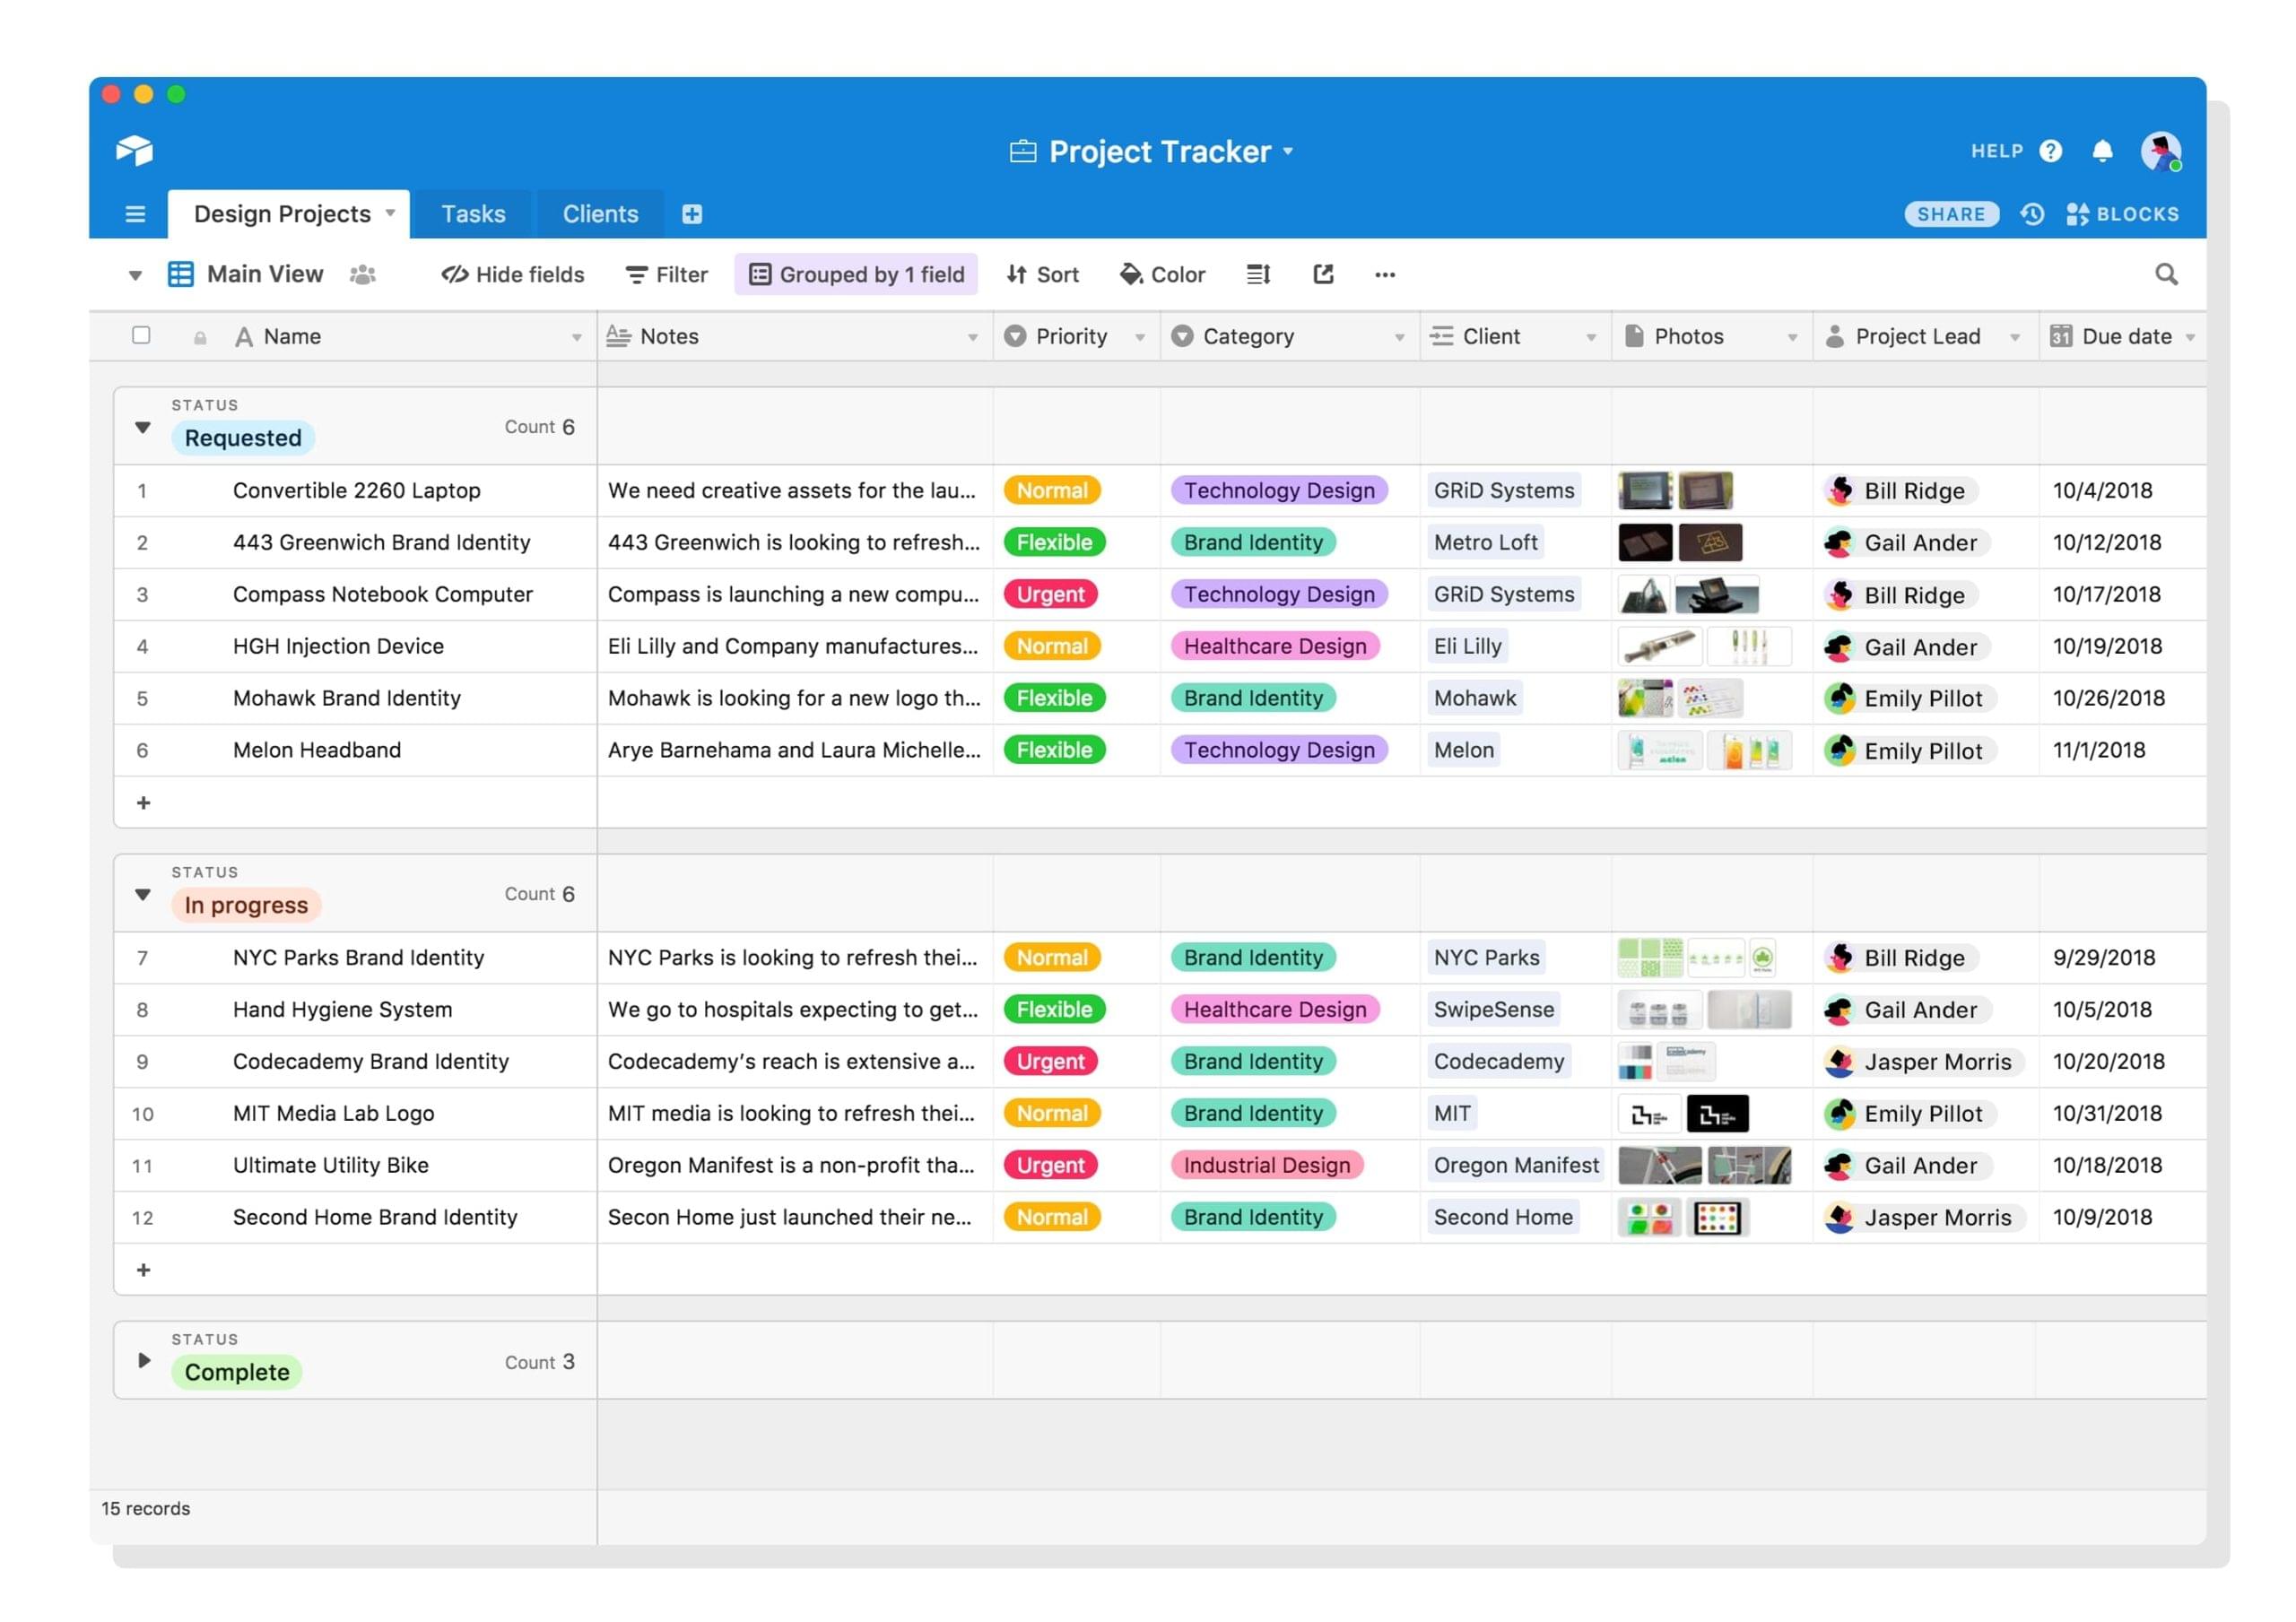Click the Photos column file icon
The height and width of the screenshot is (1622, 2296).
[1634, 336]
